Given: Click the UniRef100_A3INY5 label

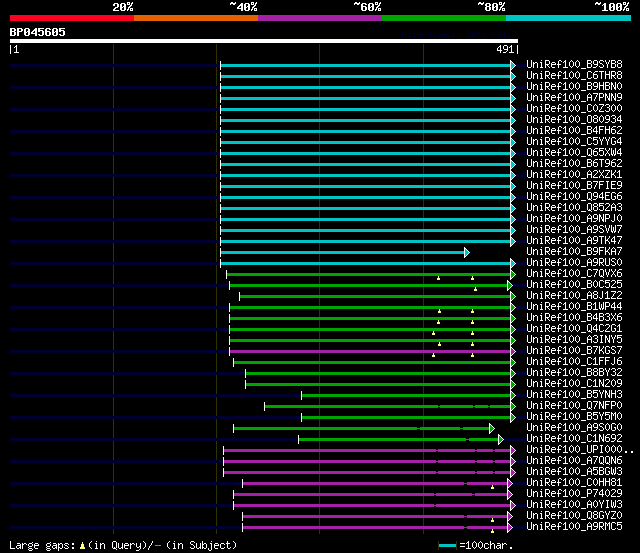Looking at the screenshot, I should (574, 340).
